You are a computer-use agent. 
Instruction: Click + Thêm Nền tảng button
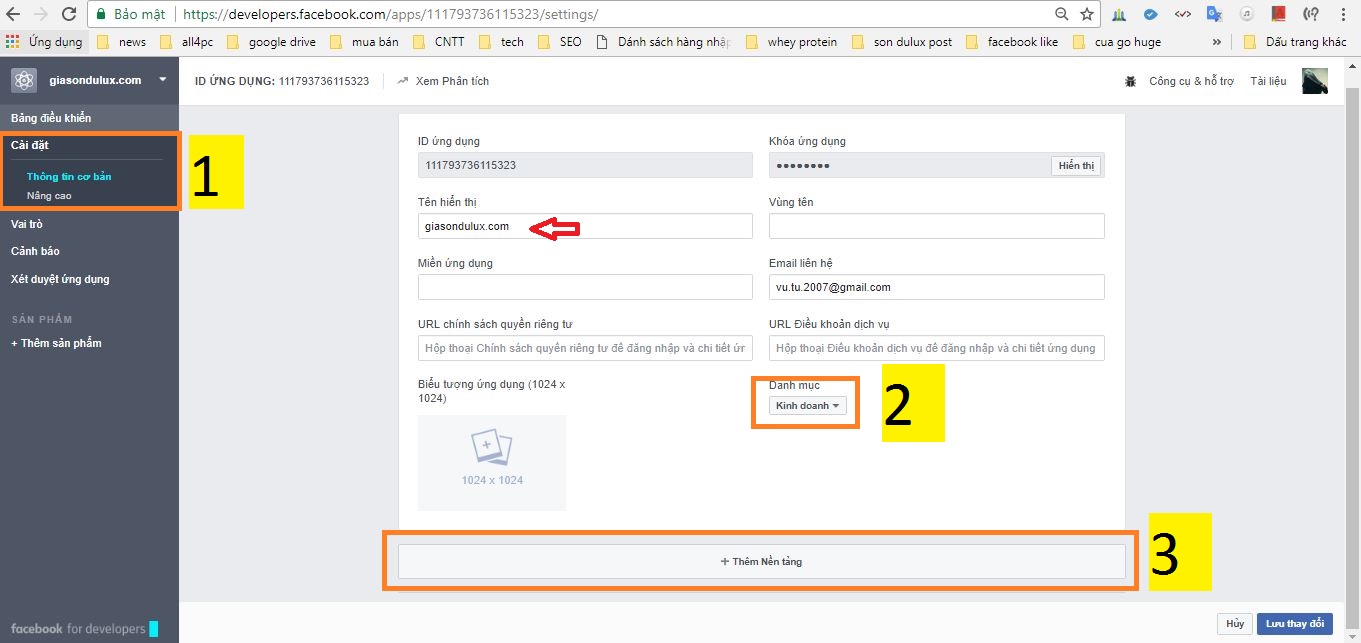762,561
